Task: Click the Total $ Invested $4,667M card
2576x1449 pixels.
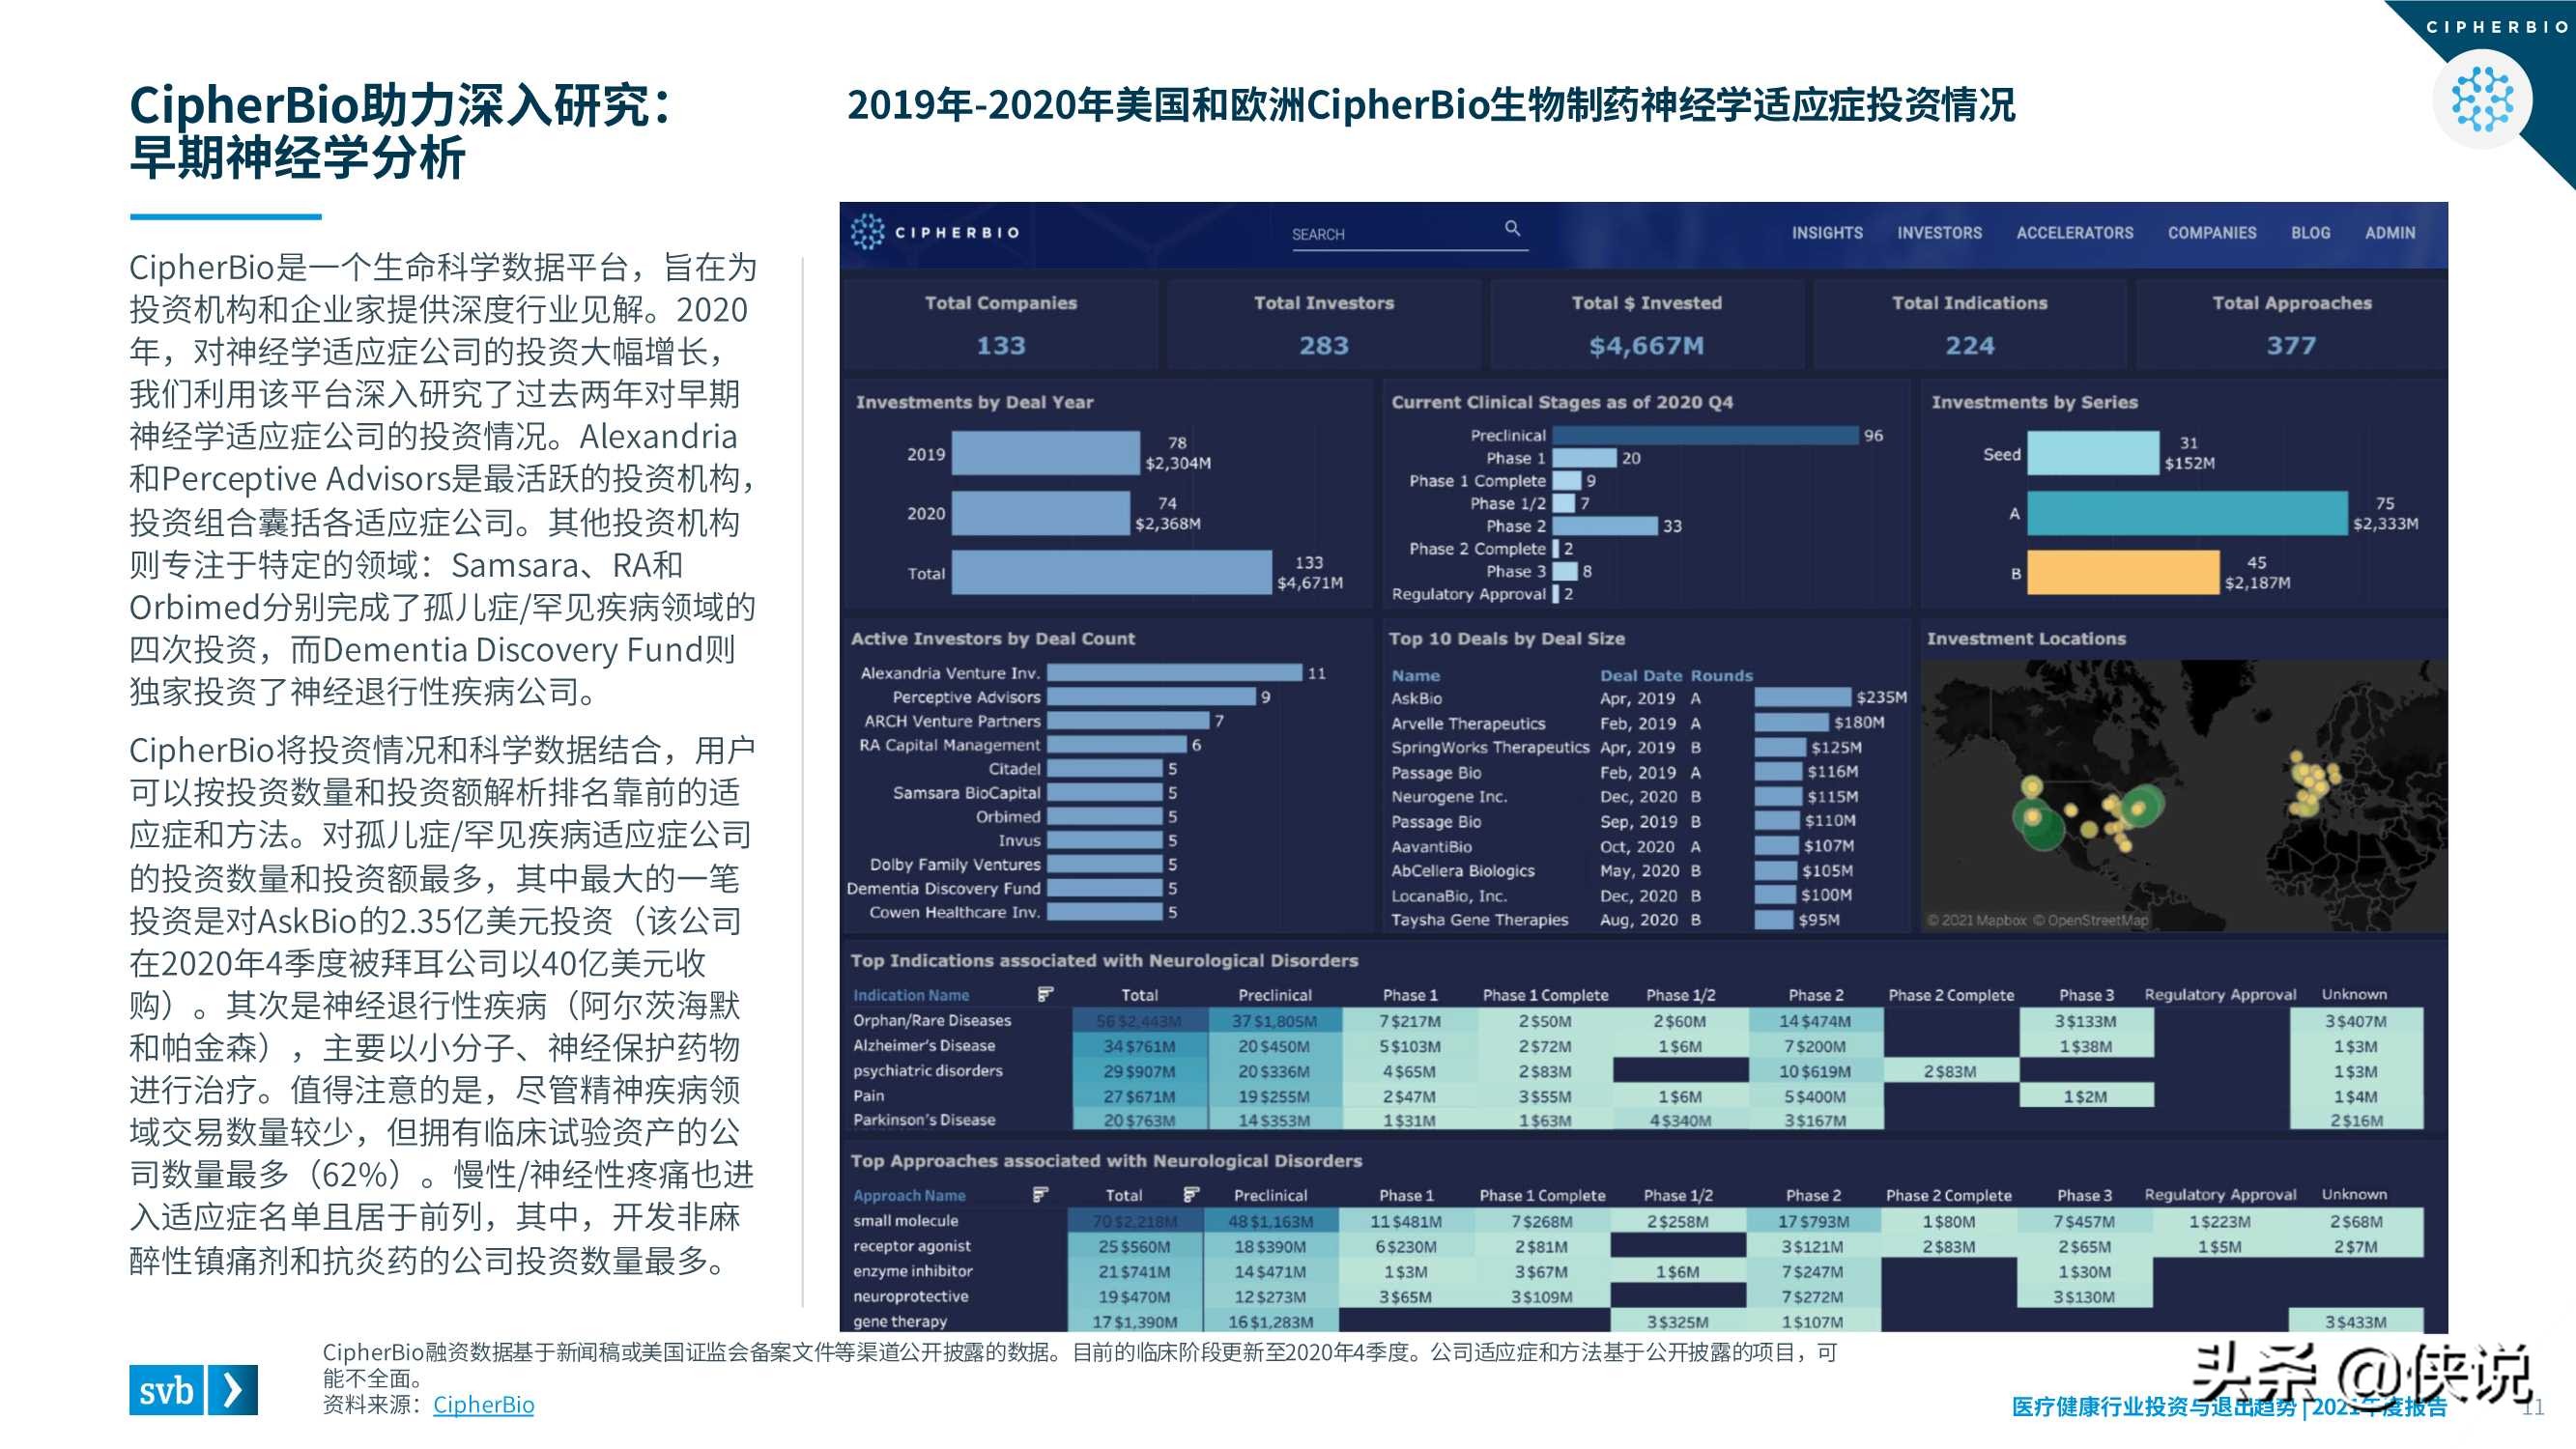Action: (1646, 325)
